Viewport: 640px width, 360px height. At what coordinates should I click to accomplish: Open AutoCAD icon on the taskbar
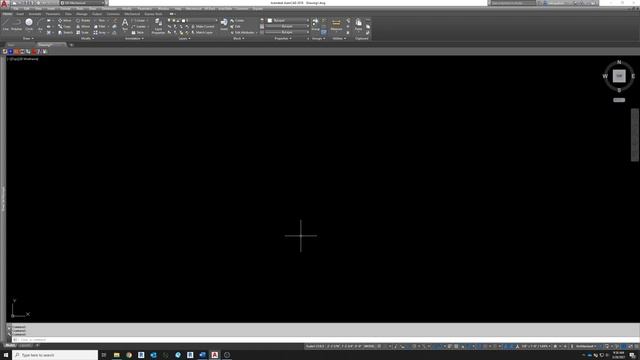(x=215, y=355)
